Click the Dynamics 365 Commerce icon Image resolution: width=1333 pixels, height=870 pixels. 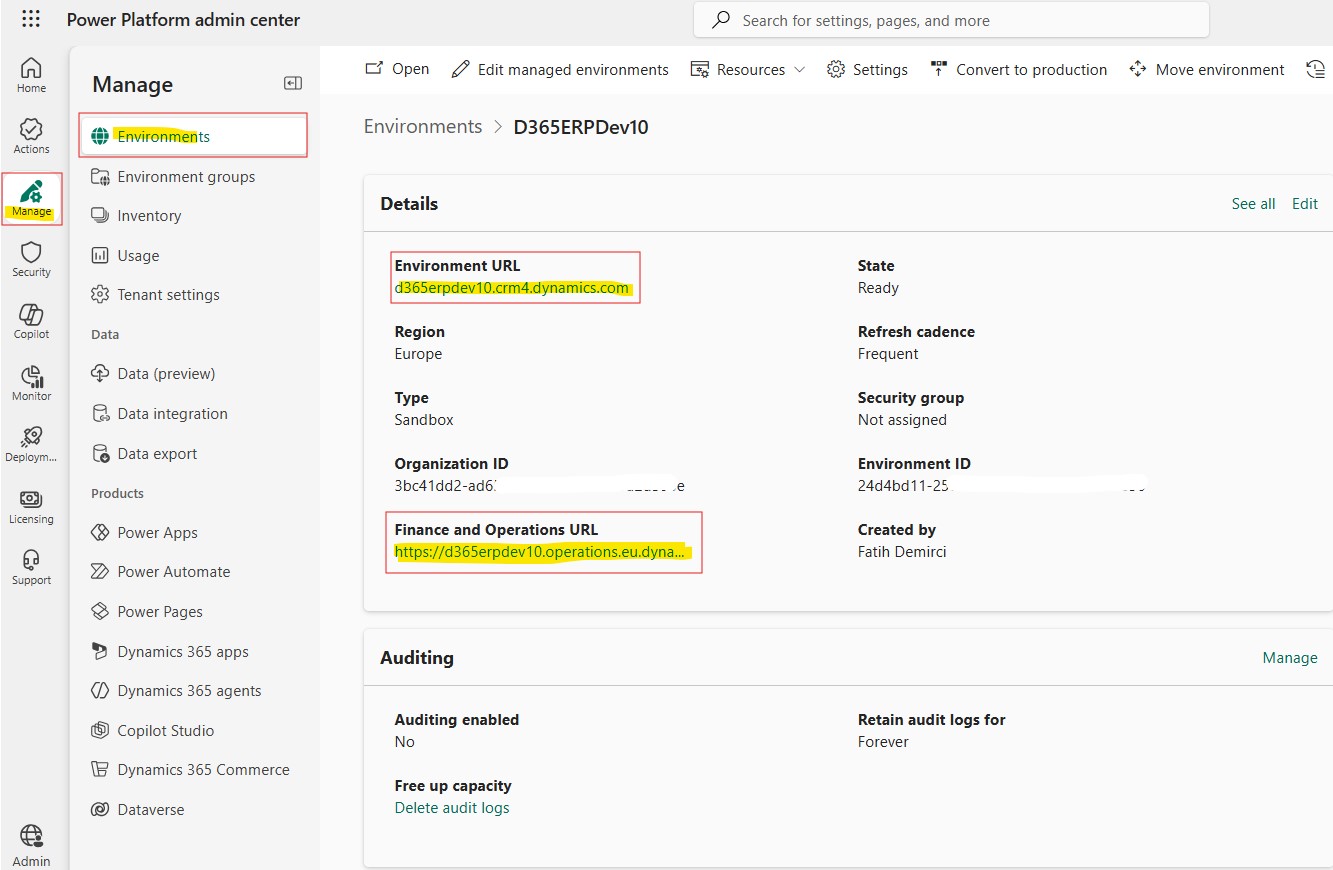[x=100, y=770]
